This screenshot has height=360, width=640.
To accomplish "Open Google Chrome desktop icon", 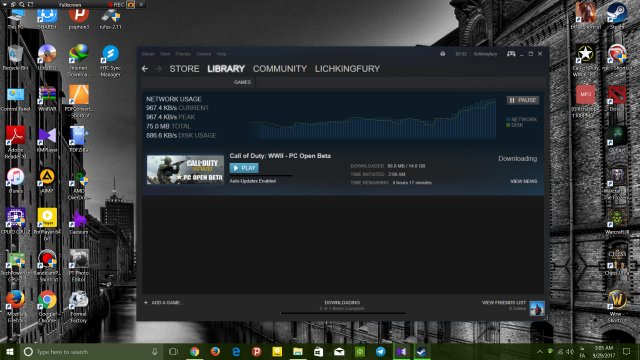I will [47, 306].
